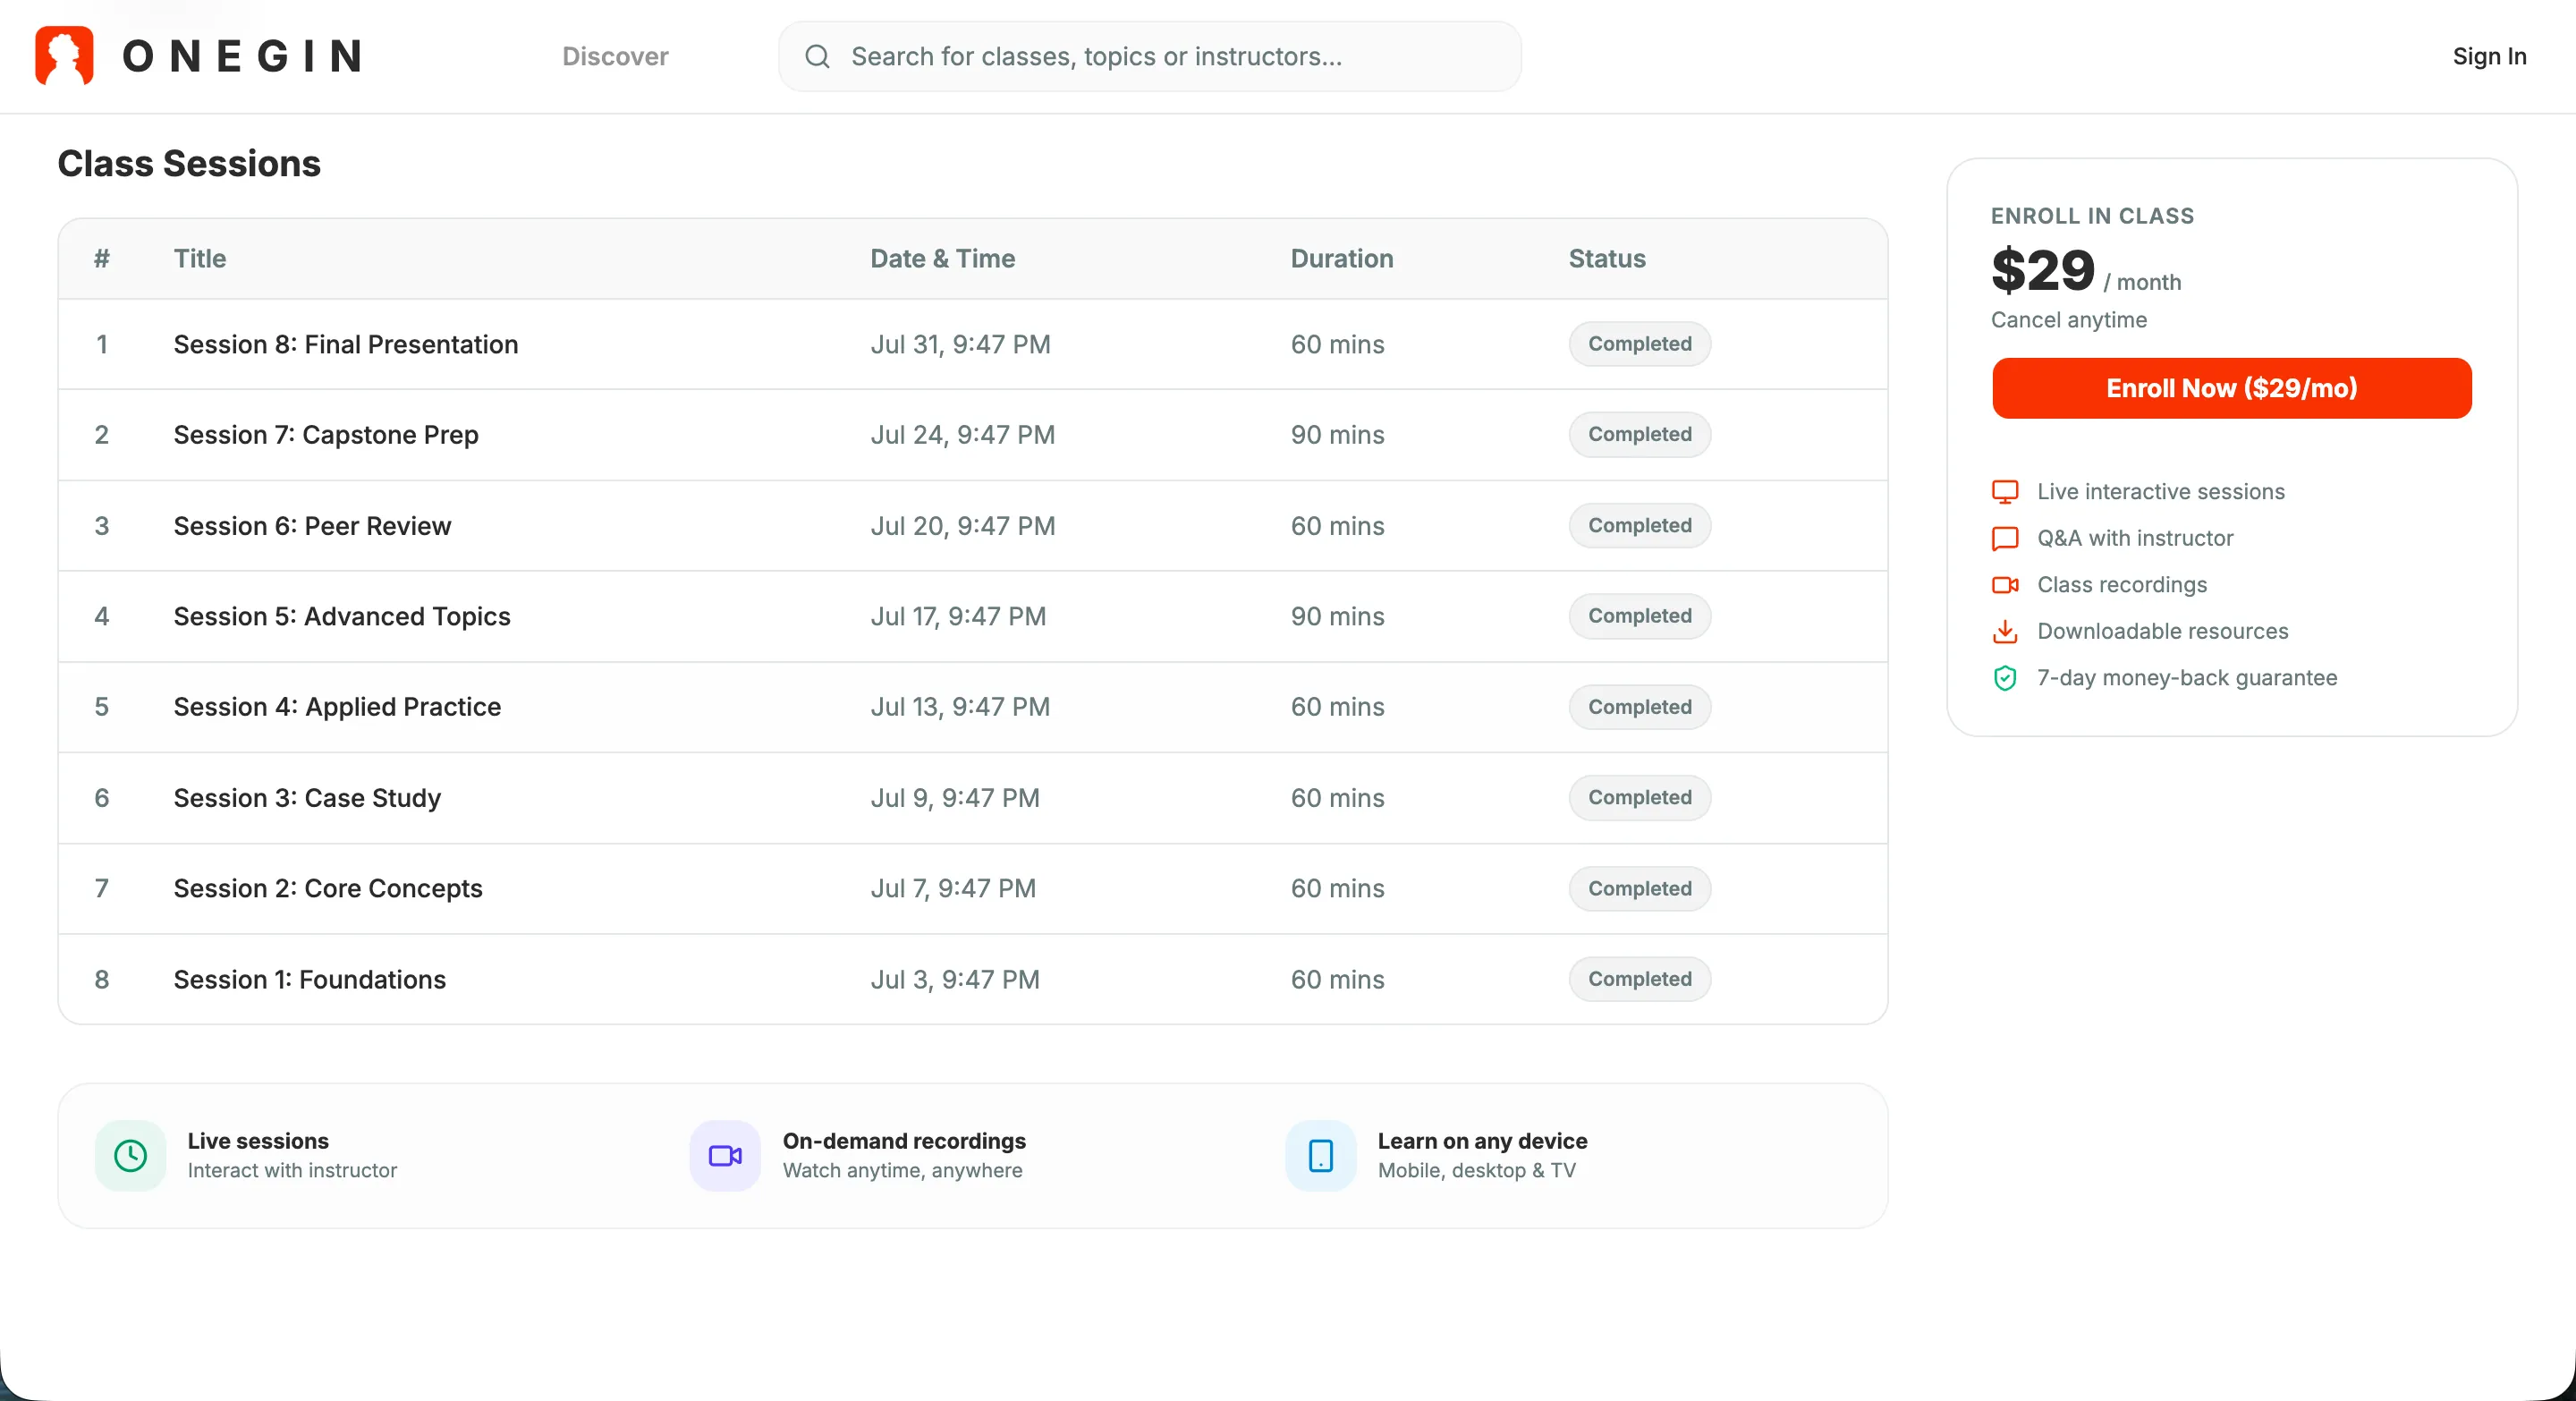Click Completed badge for Session 8
2576x1401 pixels.
pos(1639,344)
